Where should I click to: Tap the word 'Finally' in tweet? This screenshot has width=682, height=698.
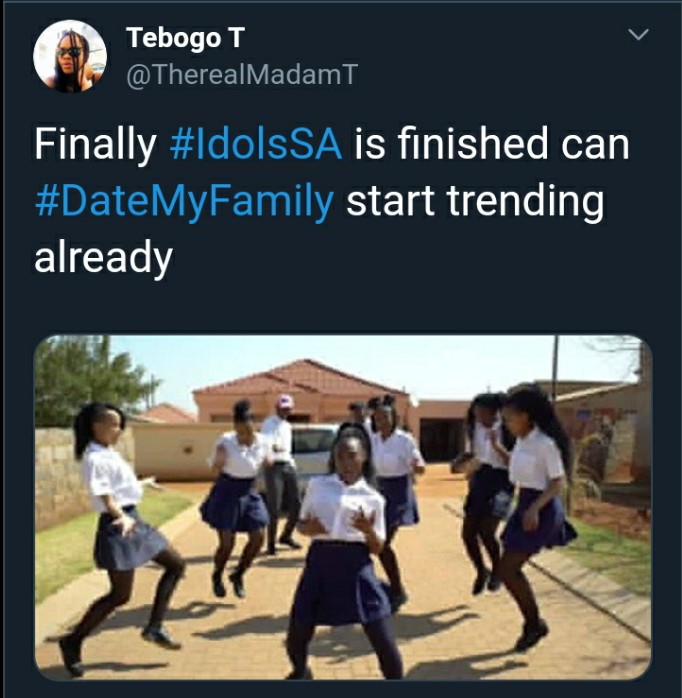pyautogui.click(x=95, y=145)
